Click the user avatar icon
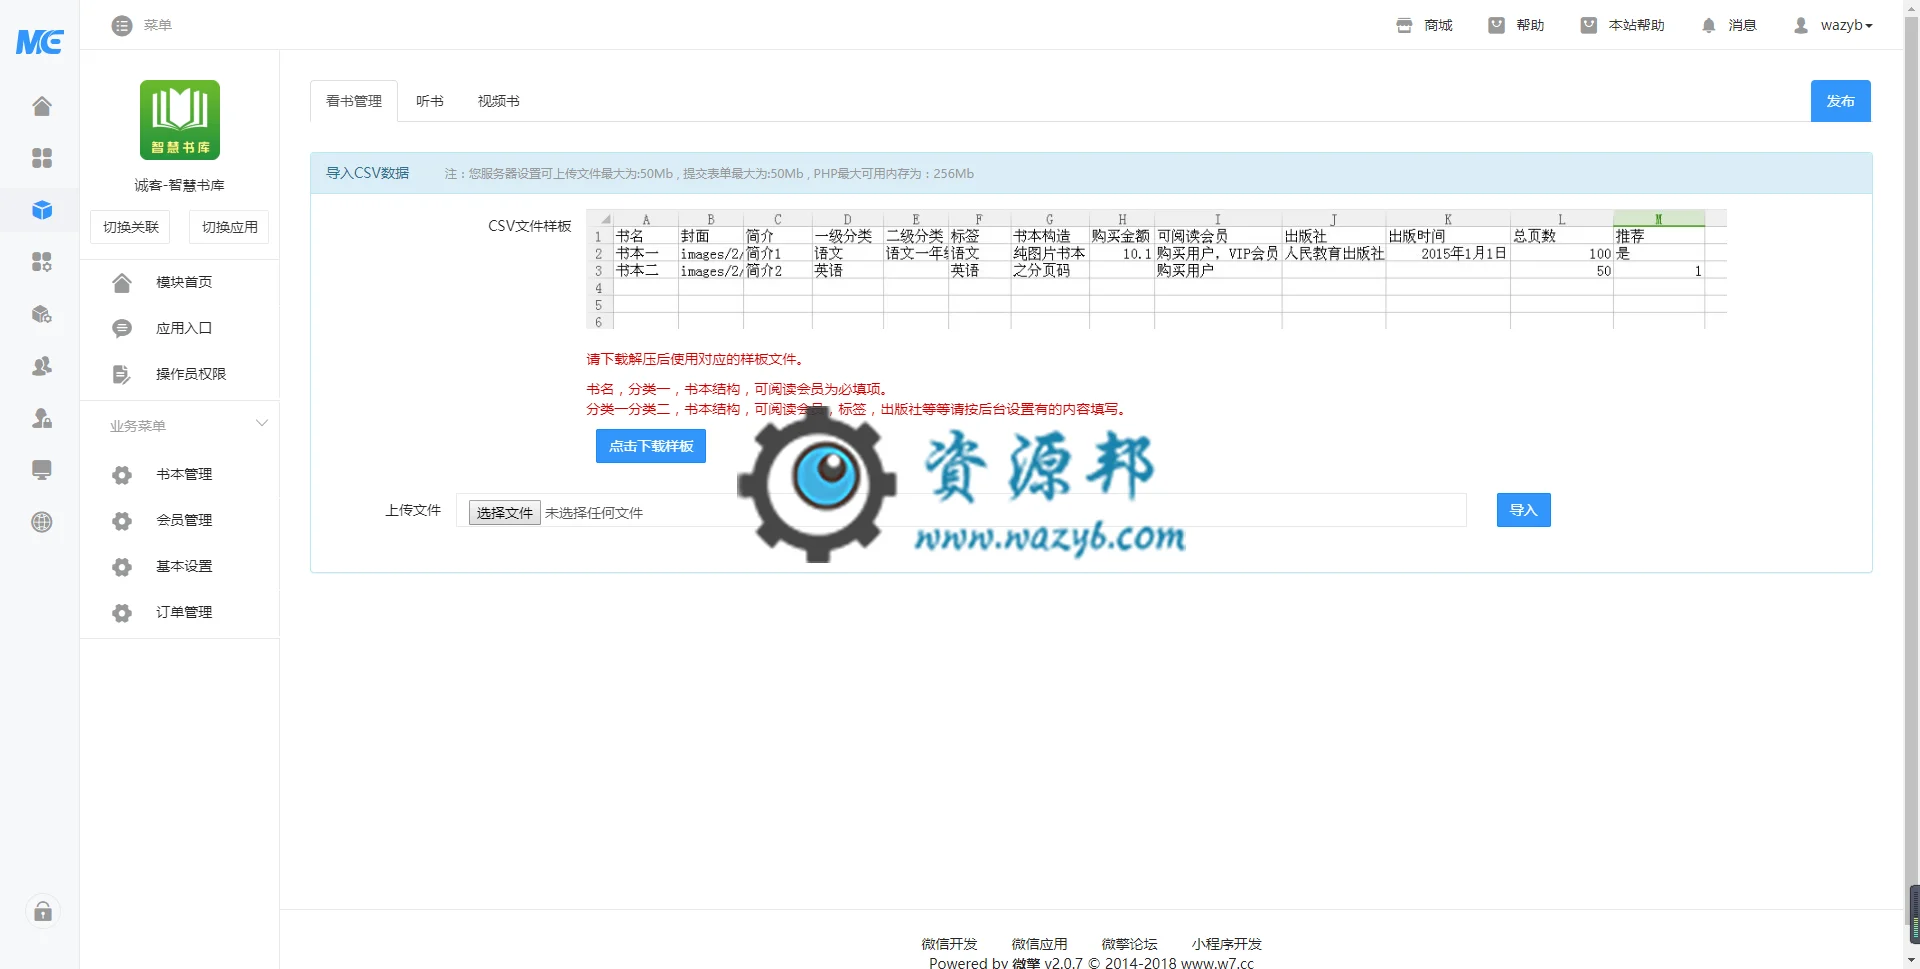Image resolution: width=1920 pixels, height=969 pixels. pyautogui.click(x=1801, y=25)
